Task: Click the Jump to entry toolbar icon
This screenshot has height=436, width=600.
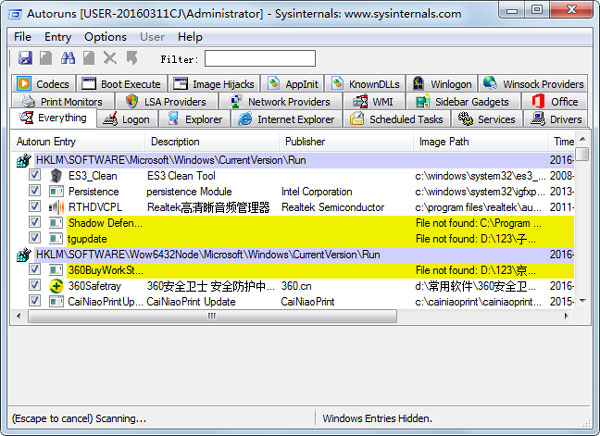Action: pos(132,58)
